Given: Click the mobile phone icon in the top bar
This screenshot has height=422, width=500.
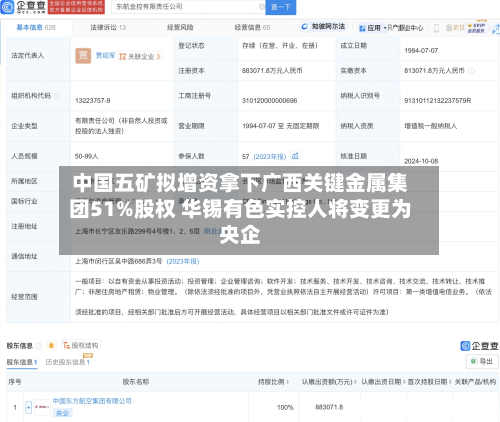Looking at the screenshot, I should coord(436,28).
